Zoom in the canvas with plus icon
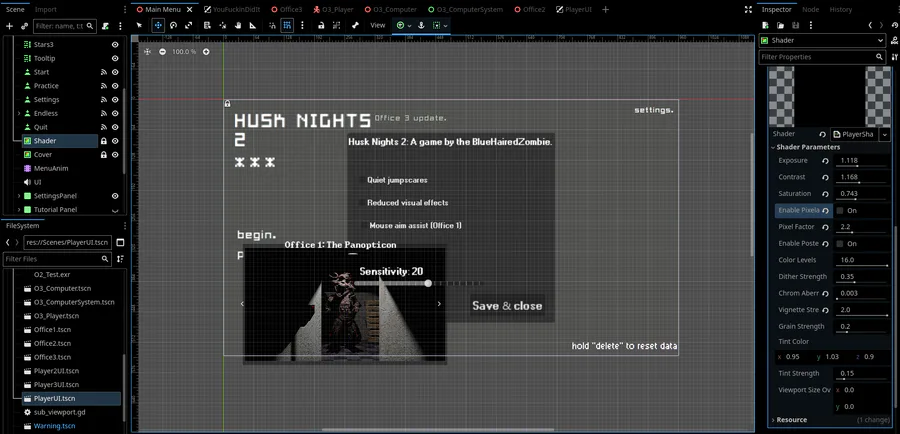This screenshot has height=434, width=900. pyautogui.click(x=206, y=52)
